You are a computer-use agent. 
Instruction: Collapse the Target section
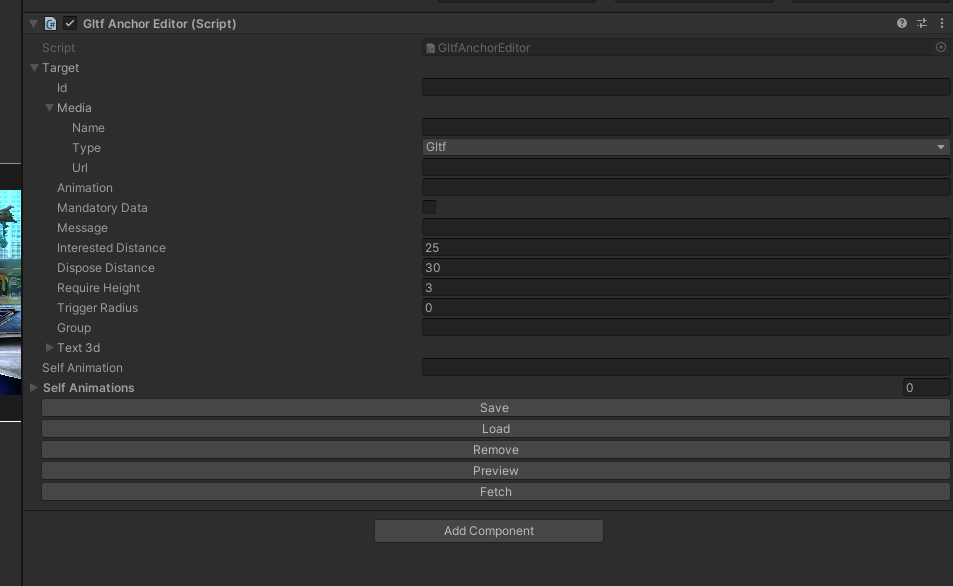pos(35,68)
